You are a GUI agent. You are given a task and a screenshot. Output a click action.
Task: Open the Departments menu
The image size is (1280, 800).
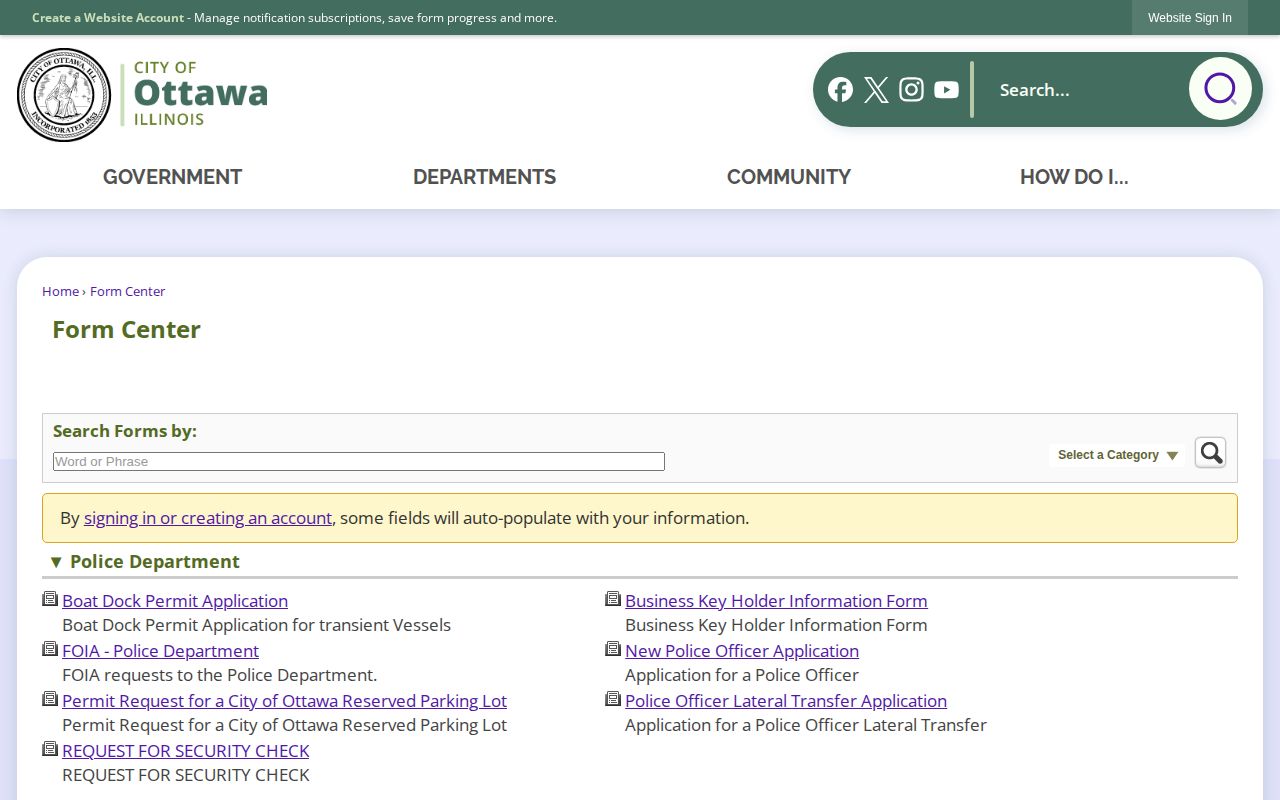[484, 177]
